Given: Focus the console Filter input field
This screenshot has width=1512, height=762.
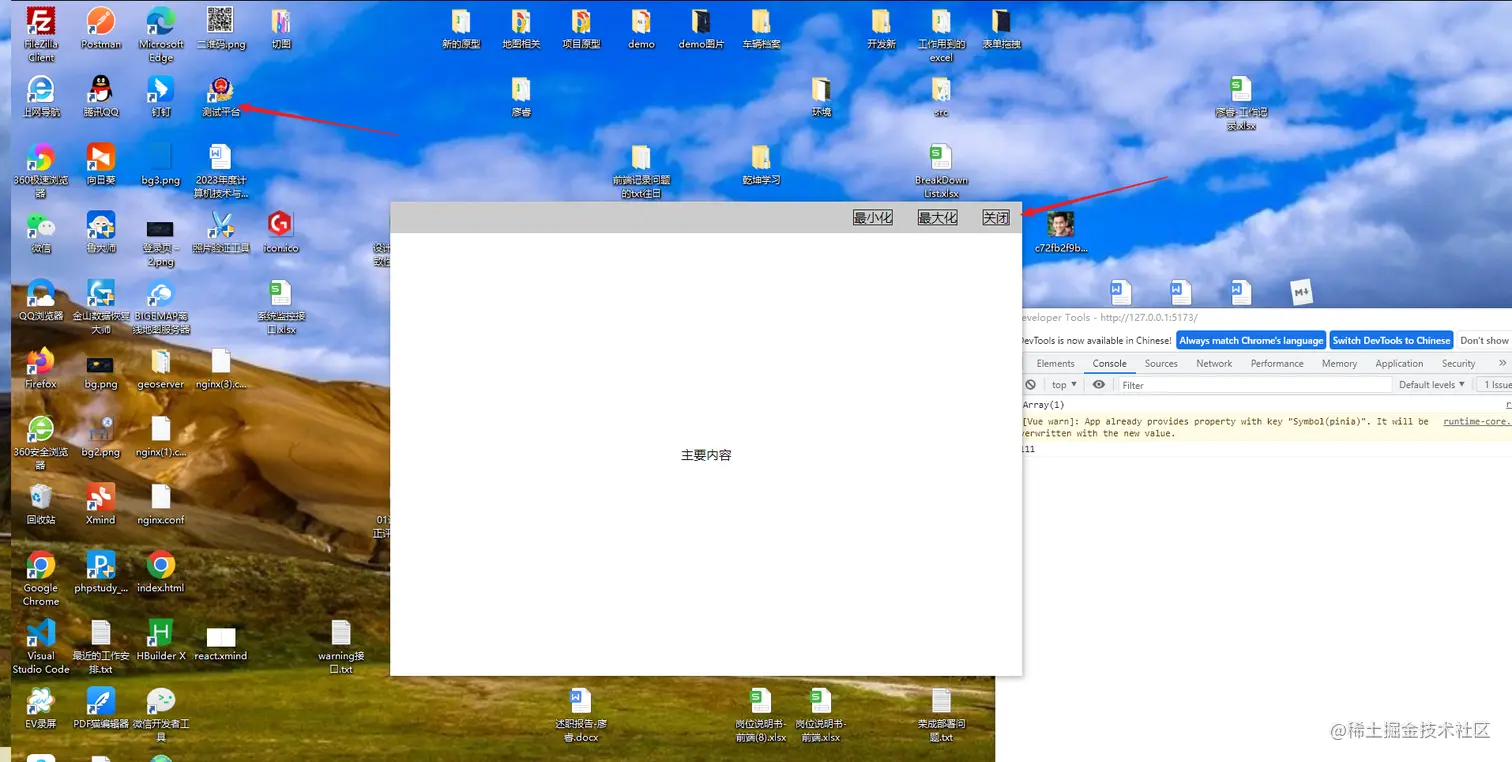Looking at the screenshot, I should (1254, 385).
